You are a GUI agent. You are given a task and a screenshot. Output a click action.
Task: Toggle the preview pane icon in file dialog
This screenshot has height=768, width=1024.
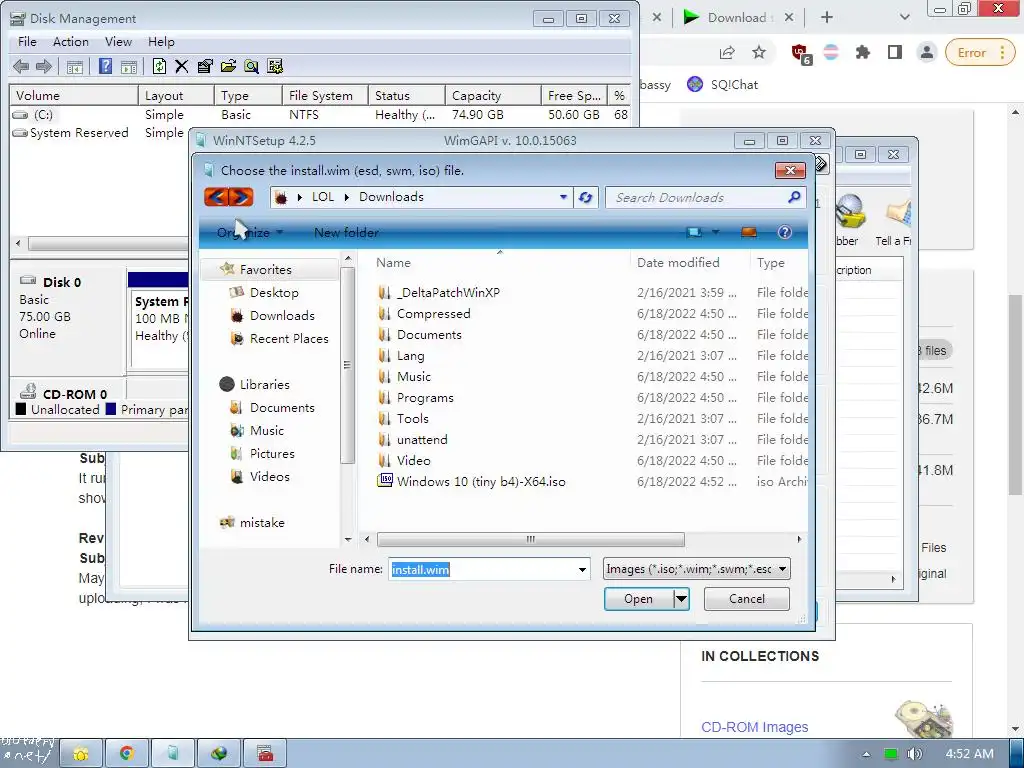(x=749, y=232)
